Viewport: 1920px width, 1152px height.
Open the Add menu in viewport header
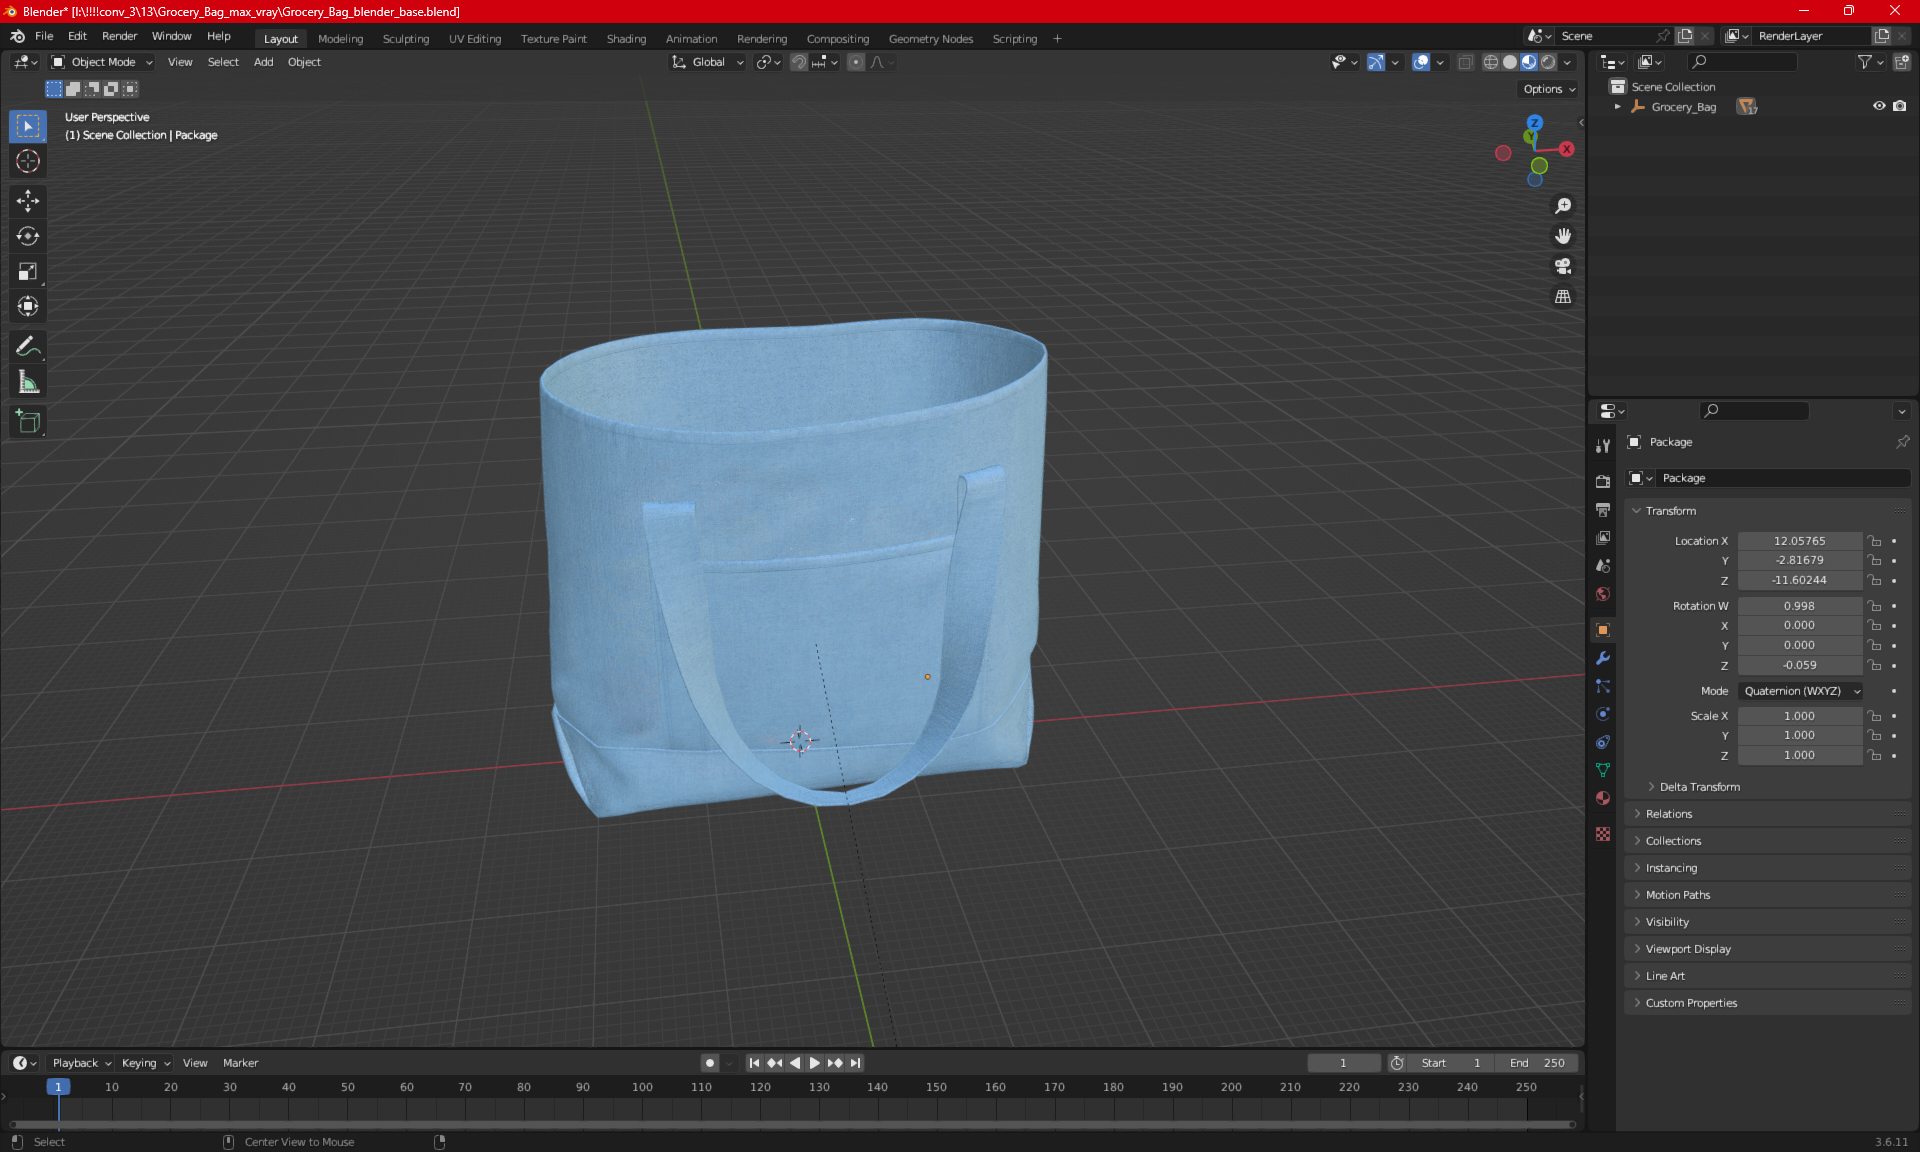pyautogui.click(x=263, y=62)
